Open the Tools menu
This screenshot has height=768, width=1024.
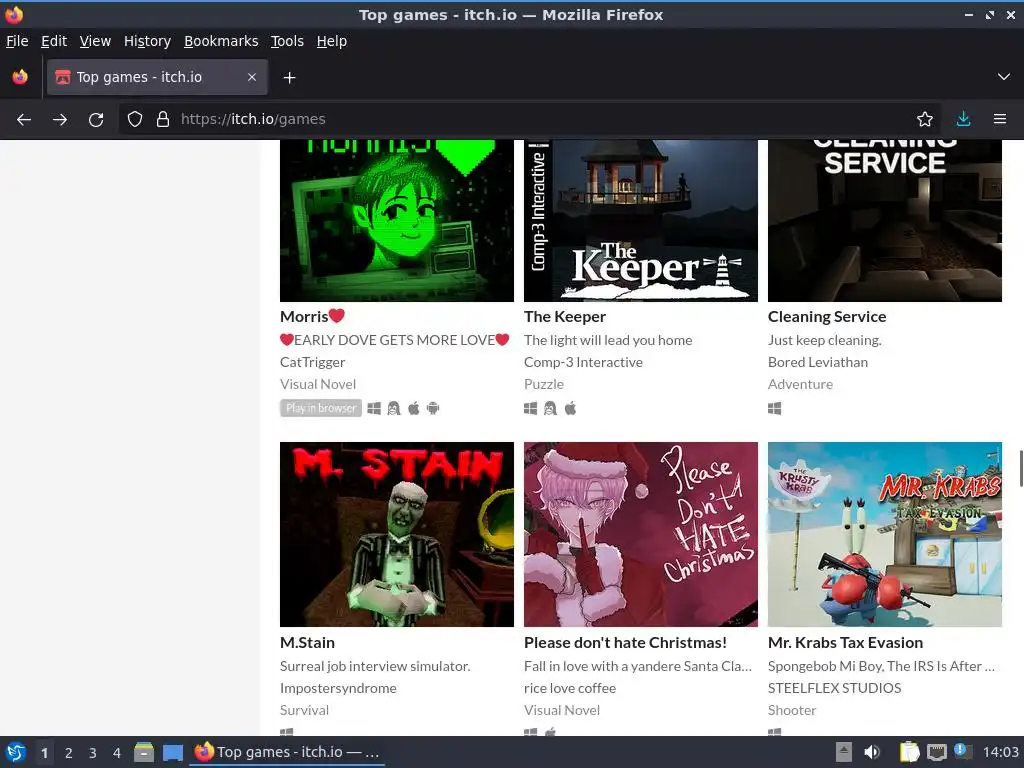pos(287,41)
